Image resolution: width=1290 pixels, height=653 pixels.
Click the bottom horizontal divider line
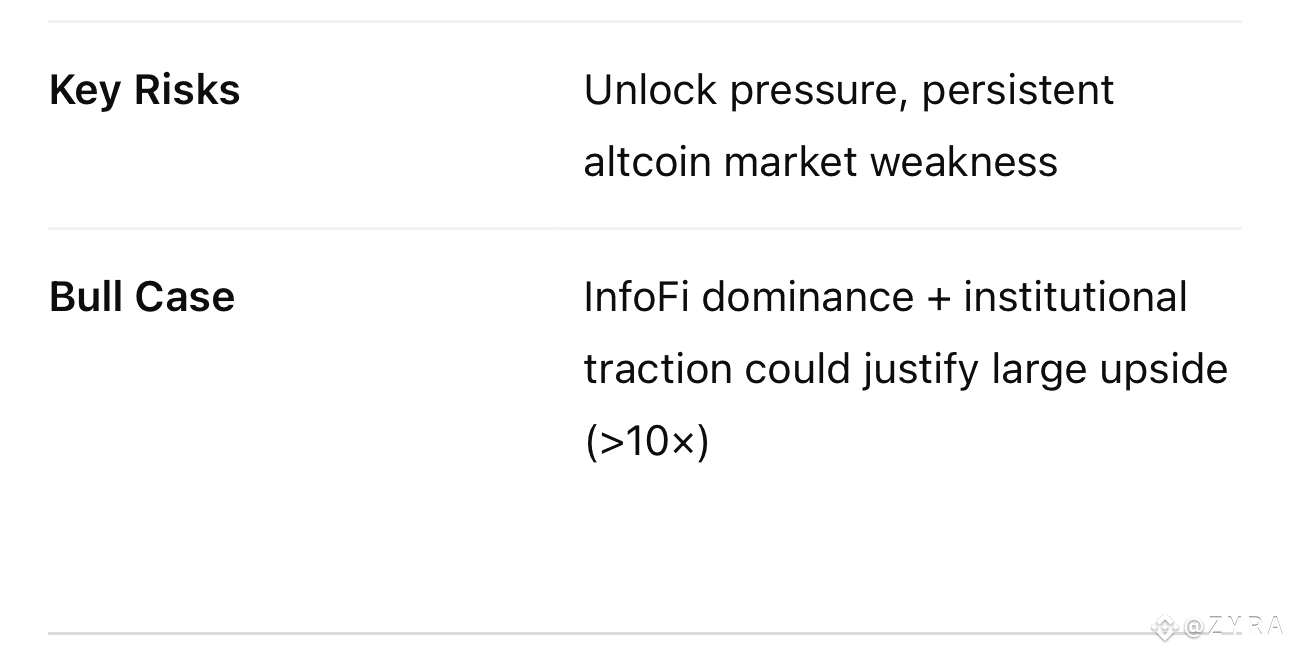point(645,633)
